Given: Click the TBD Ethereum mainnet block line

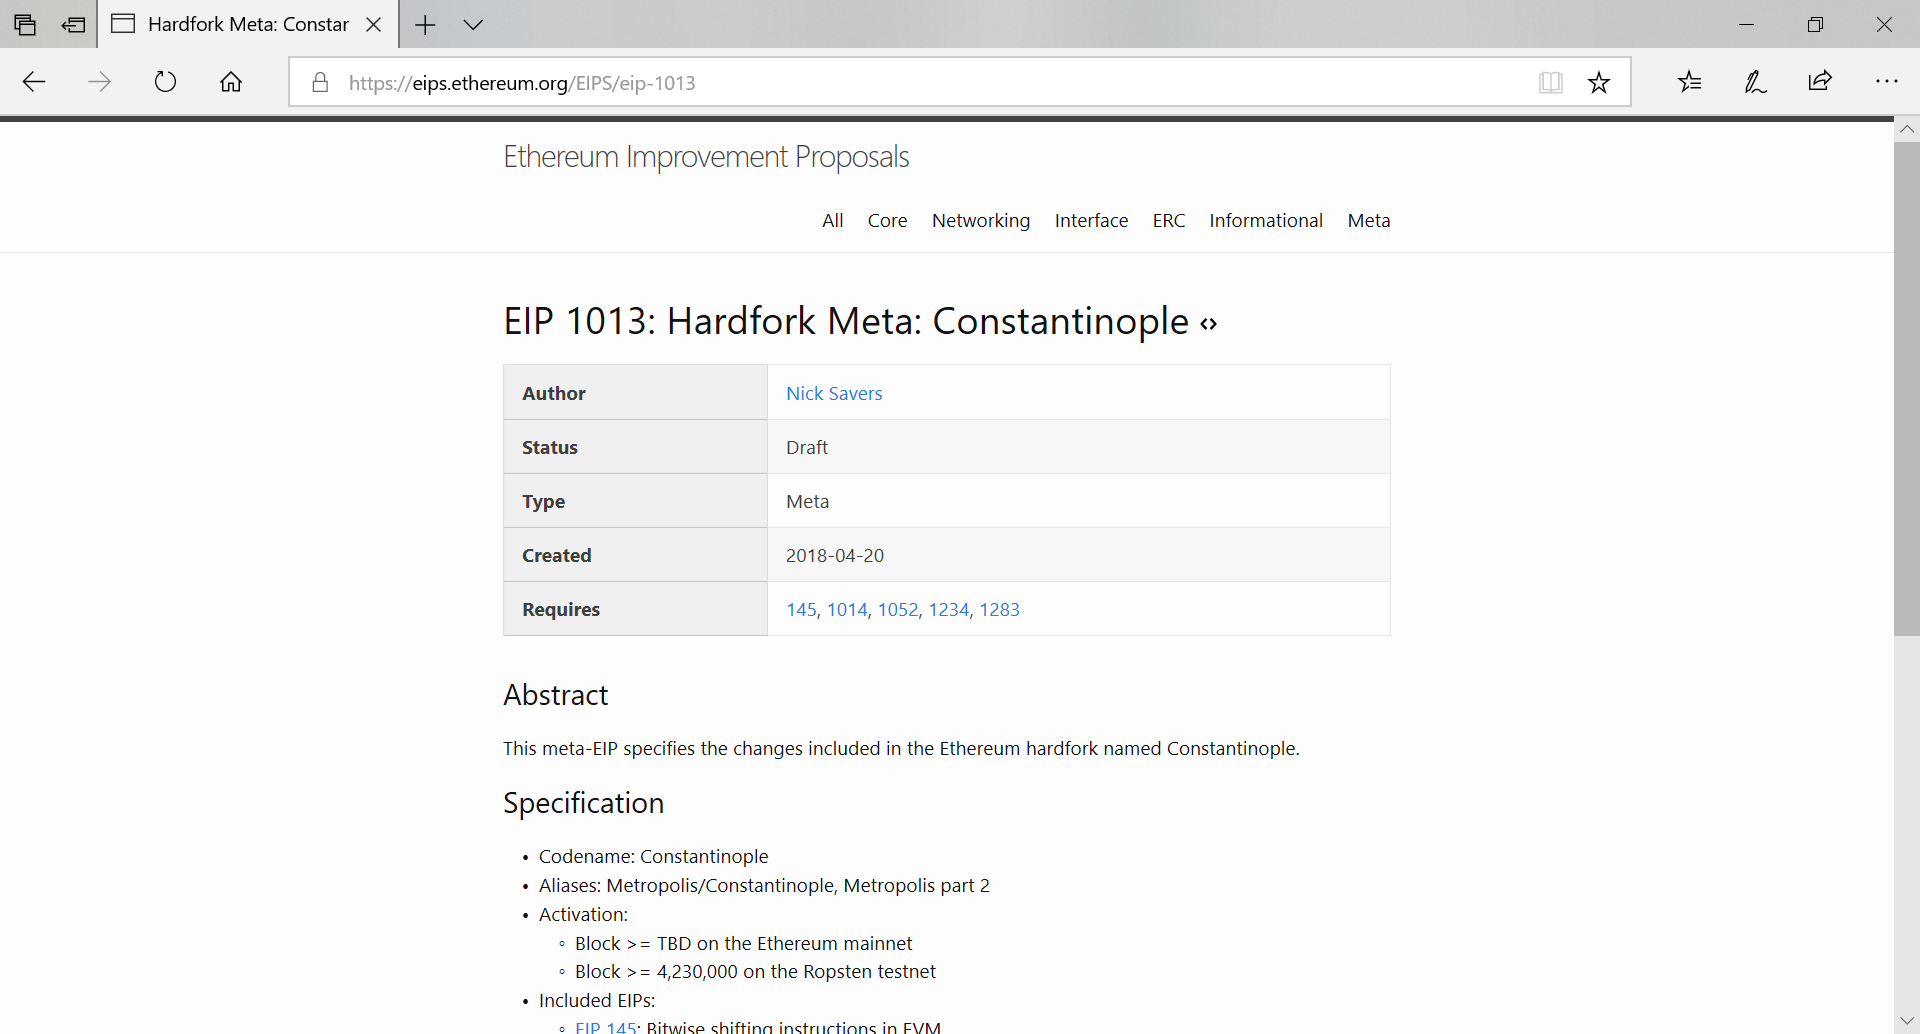Looking at the screenshot, I should pos(743,944).
